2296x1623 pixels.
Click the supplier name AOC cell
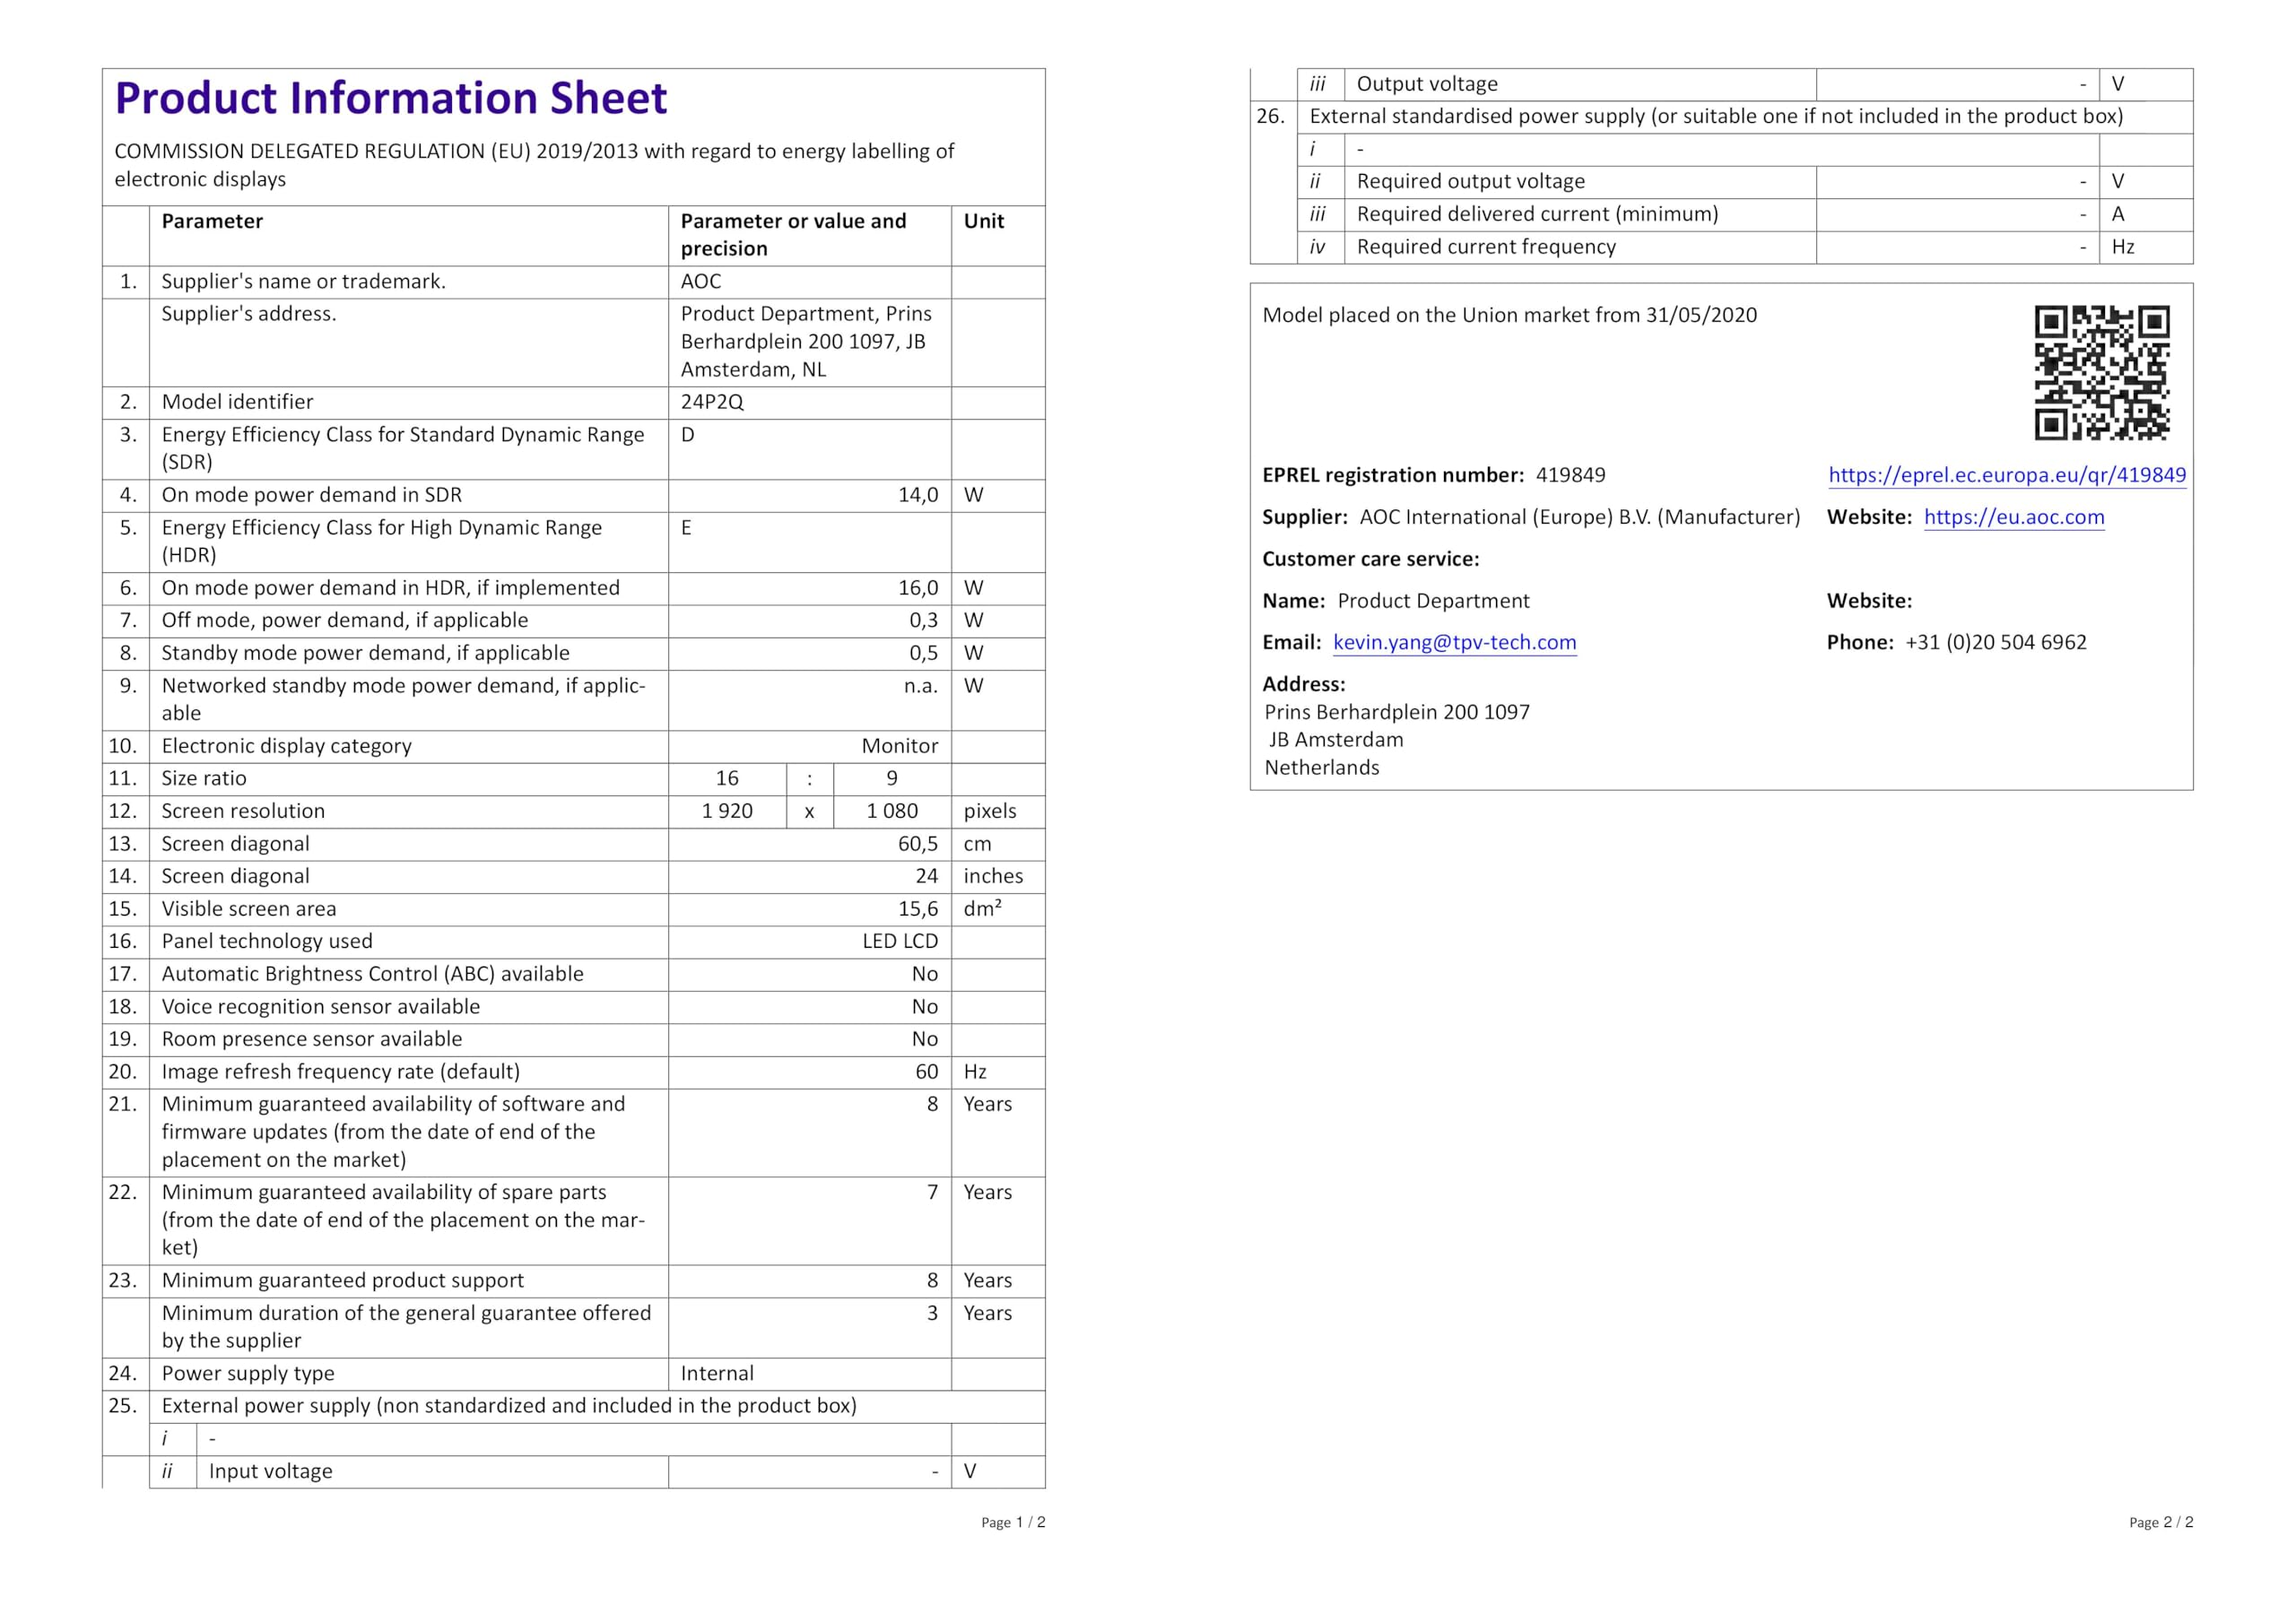point(701,282)
